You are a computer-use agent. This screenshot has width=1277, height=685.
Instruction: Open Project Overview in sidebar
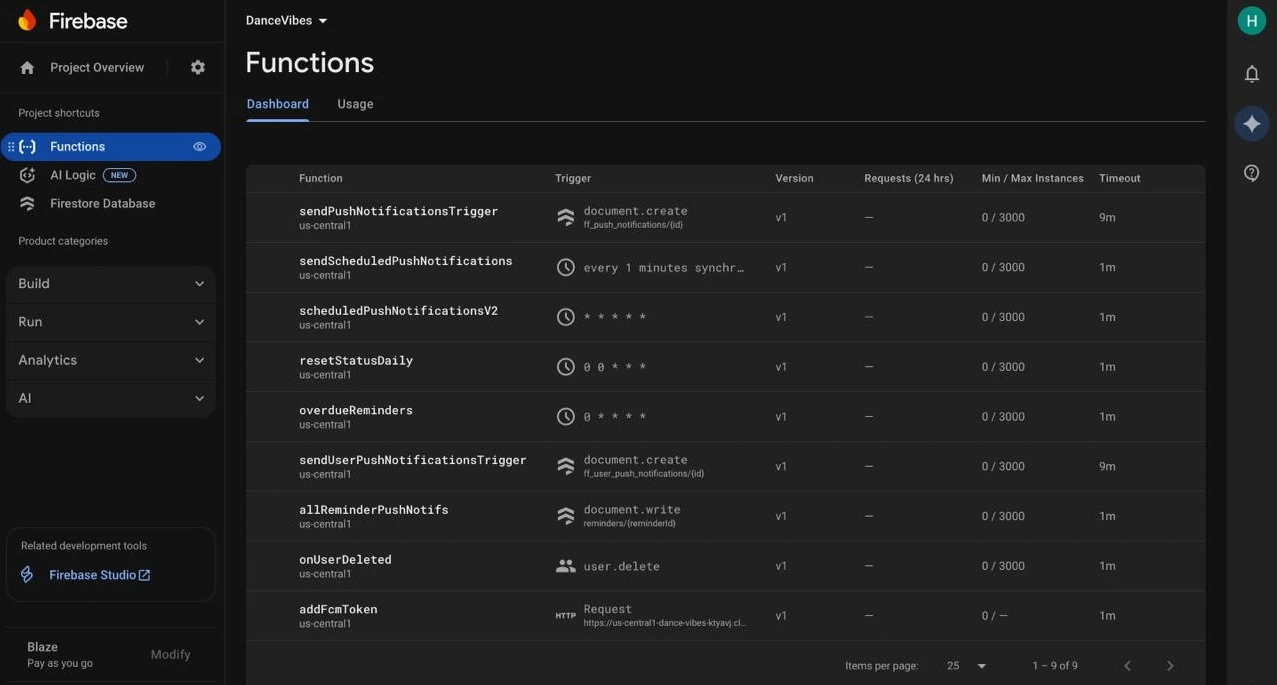97,67
